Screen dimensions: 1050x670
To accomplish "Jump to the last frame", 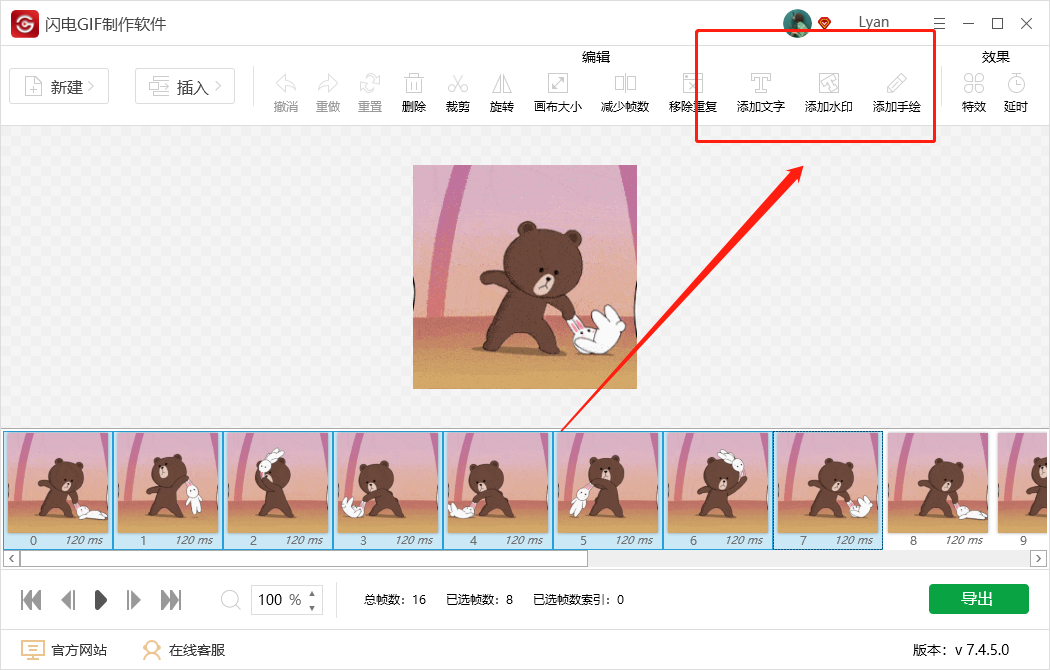I will [x=171, y=600].
